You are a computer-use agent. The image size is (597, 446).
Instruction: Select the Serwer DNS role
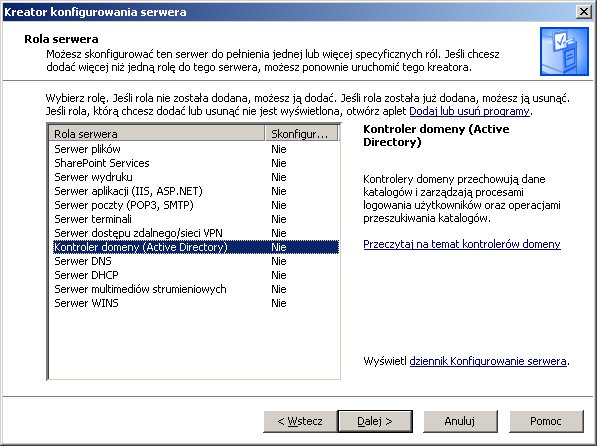click(194, 261)
